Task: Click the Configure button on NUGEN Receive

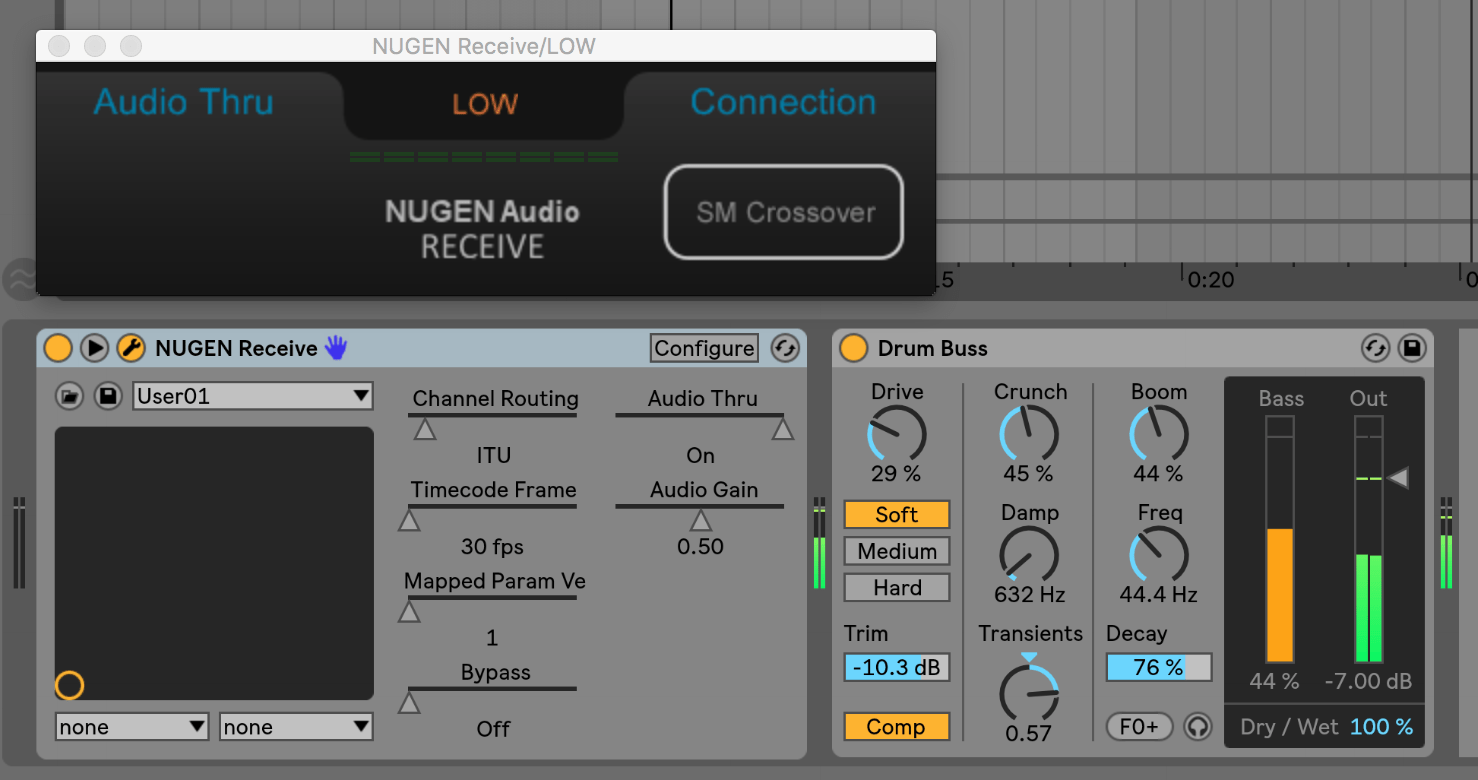Action: (x=704, y=348)
